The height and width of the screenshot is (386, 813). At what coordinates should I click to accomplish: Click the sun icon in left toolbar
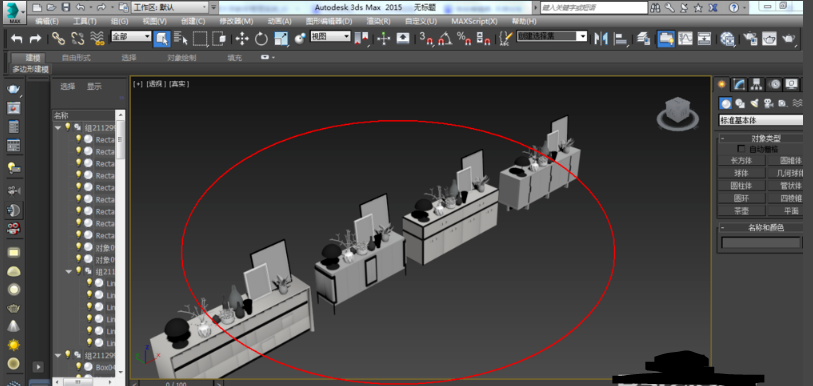pyautogui.click(x=14, y=344)
